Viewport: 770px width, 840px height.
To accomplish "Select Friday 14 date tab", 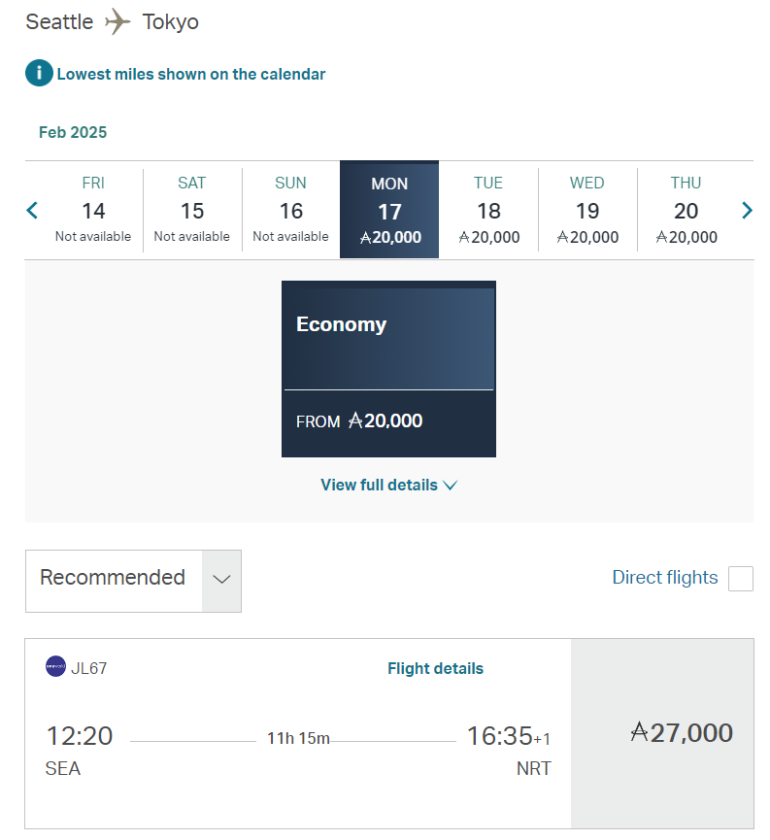I will pyautogui.click(x=93, y=210).
